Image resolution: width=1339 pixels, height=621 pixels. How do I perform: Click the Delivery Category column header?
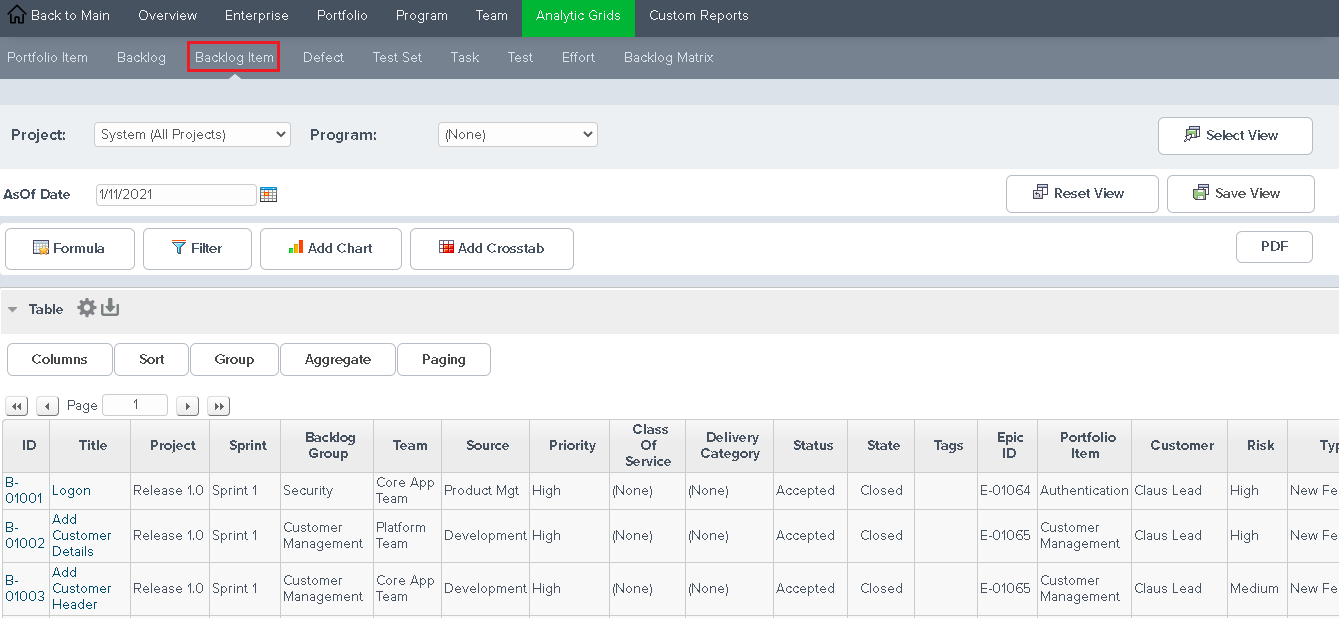(x=730, y=446)
